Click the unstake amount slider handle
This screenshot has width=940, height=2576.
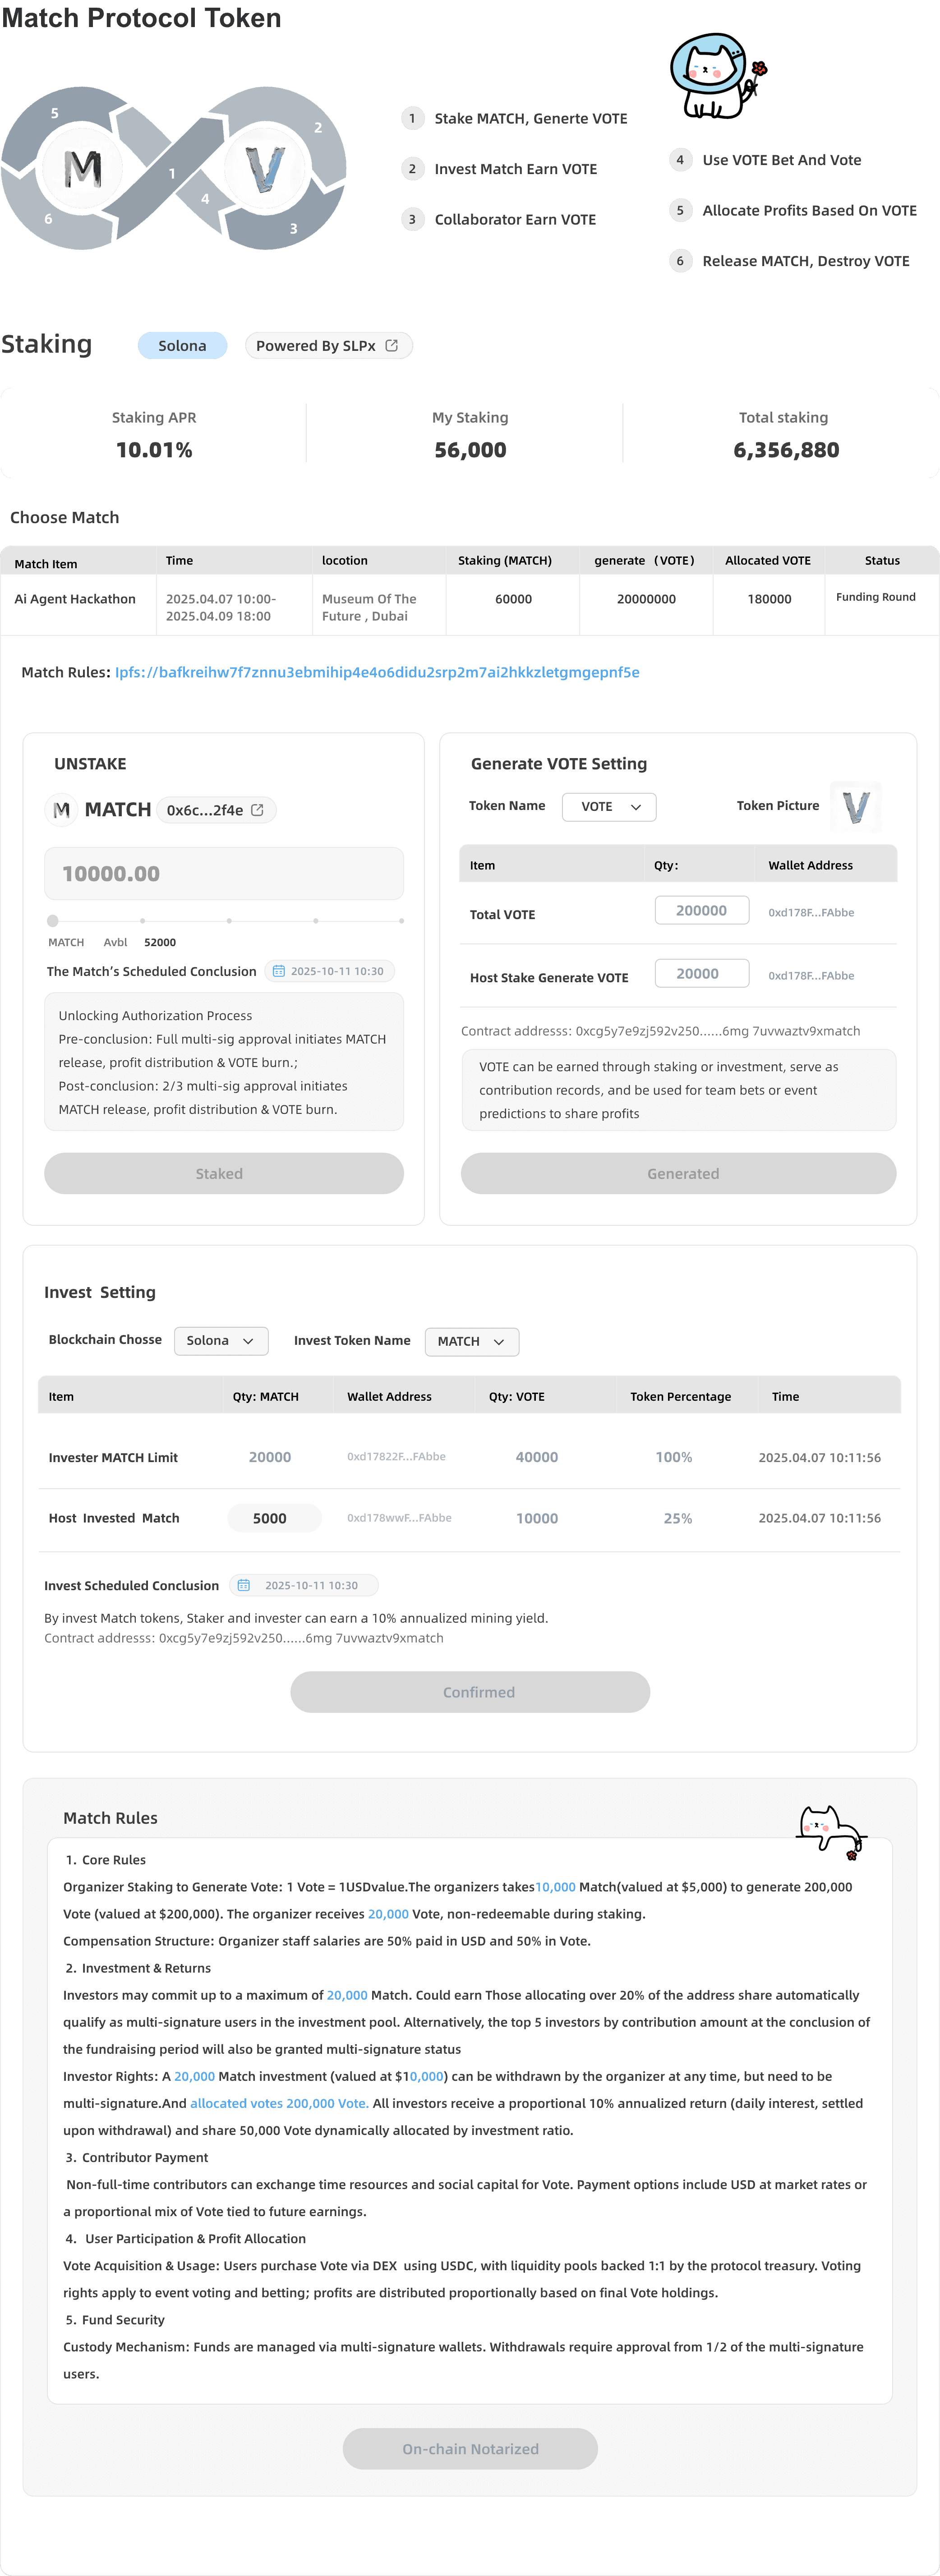pos(53,921)
